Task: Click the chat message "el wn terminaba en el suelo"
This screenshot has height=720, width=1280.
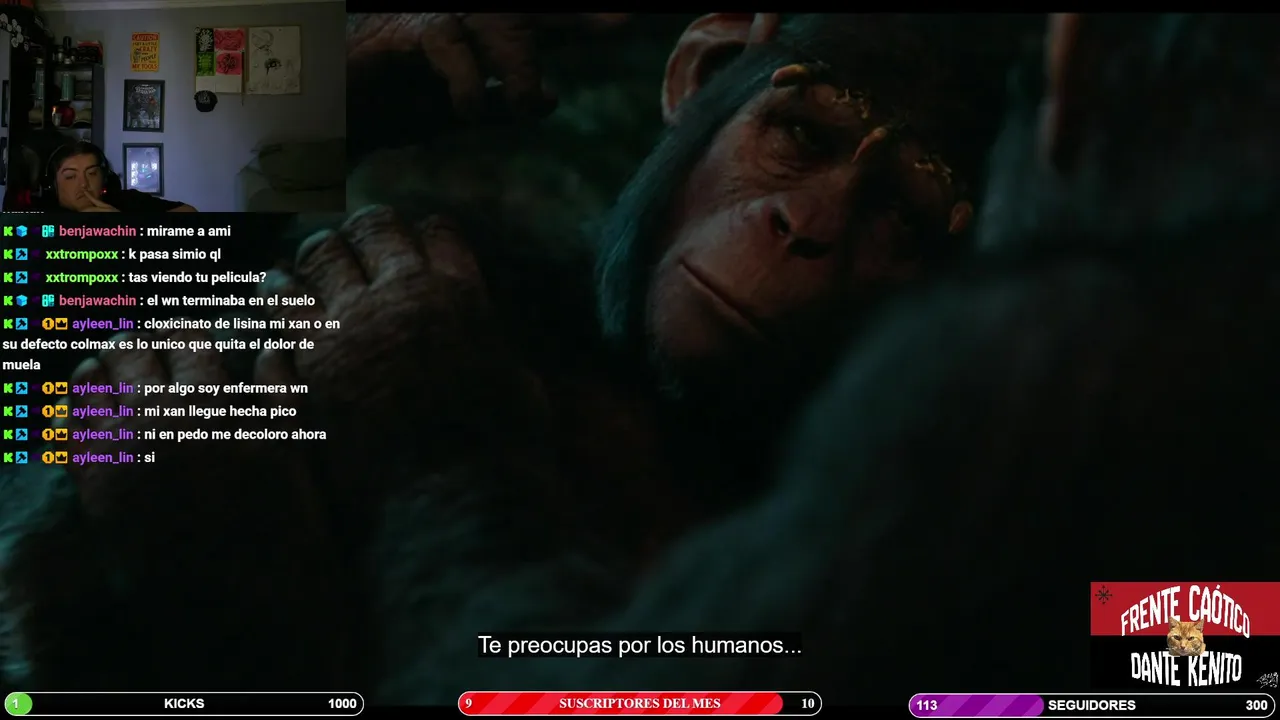Action: click(231, 300)
